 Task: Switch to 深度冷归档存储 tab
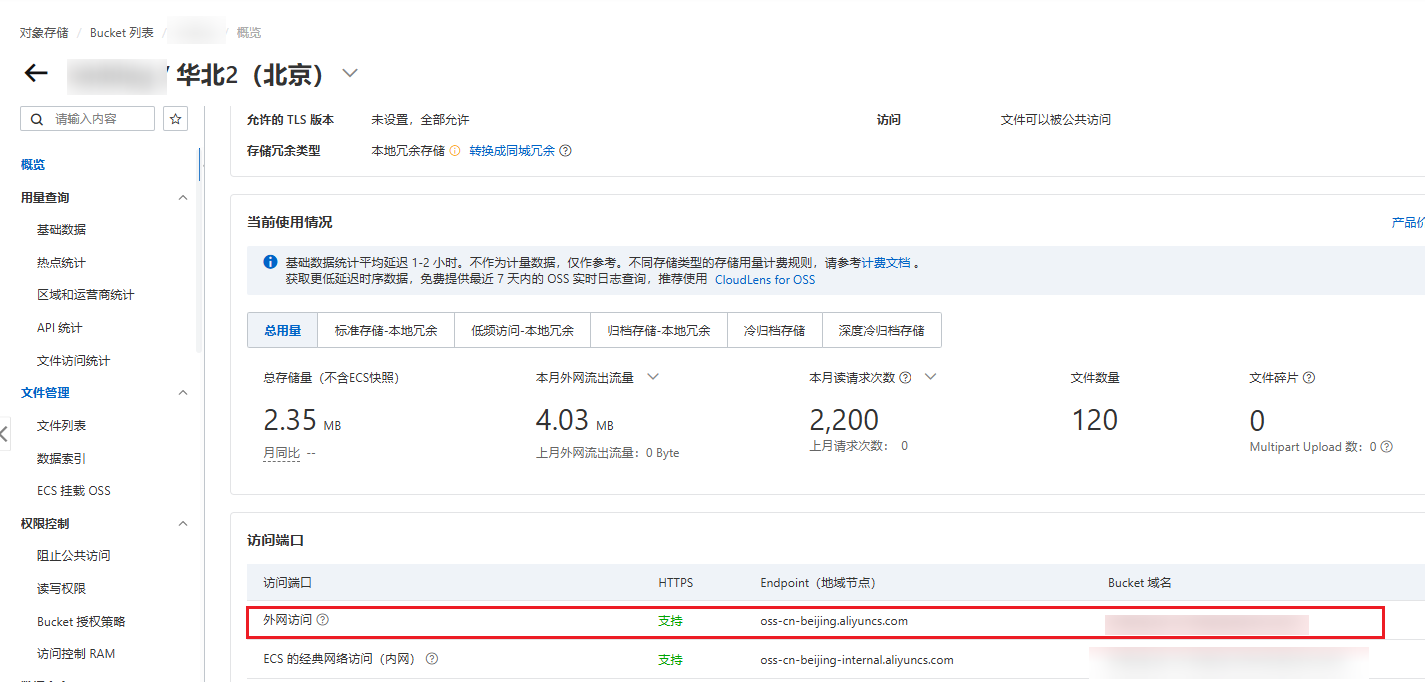tap(882, 330)
